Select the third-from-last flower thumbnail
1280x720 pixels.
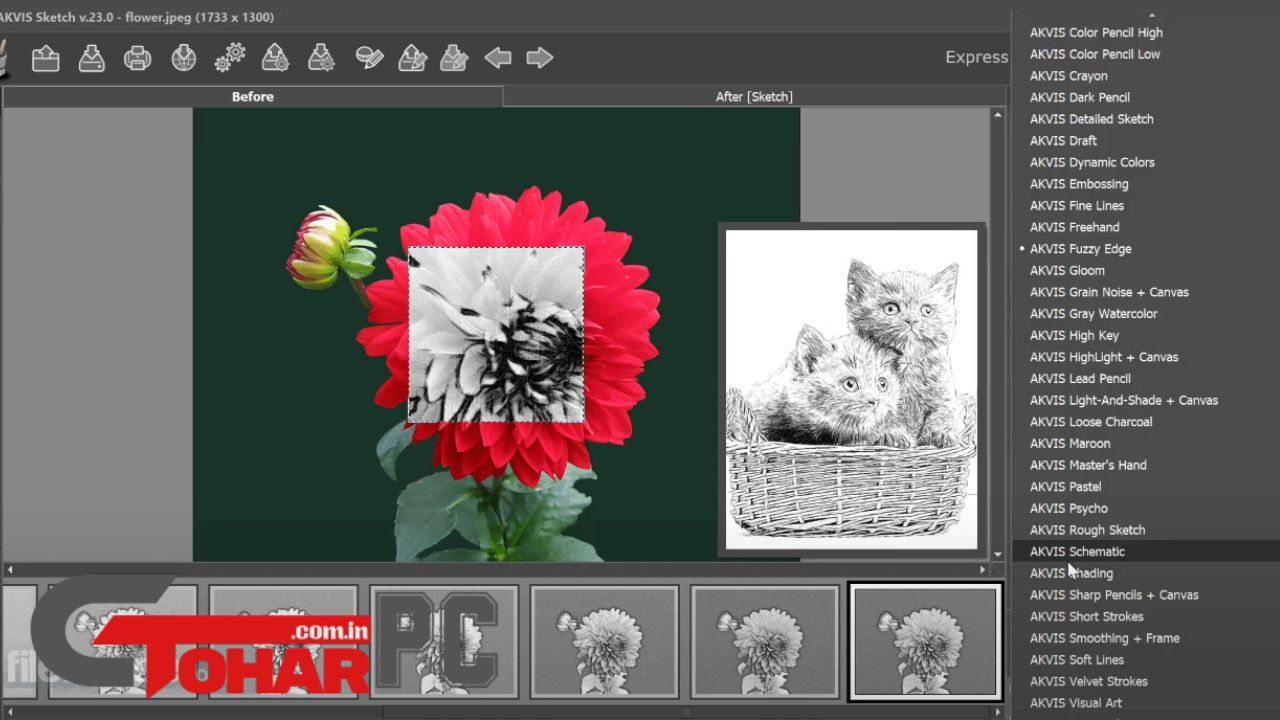tap(604, 642)
